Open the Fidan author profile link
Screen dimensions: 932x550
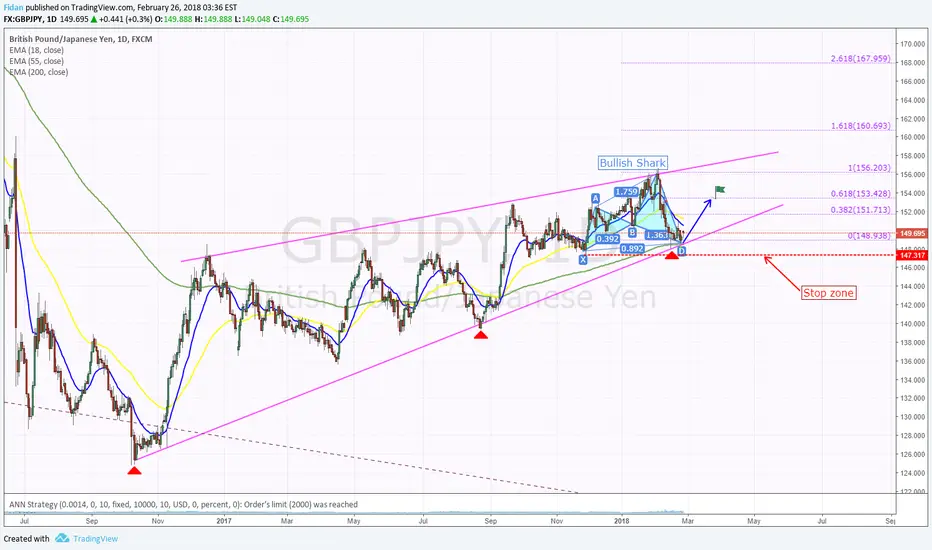(x=13, y=8)
